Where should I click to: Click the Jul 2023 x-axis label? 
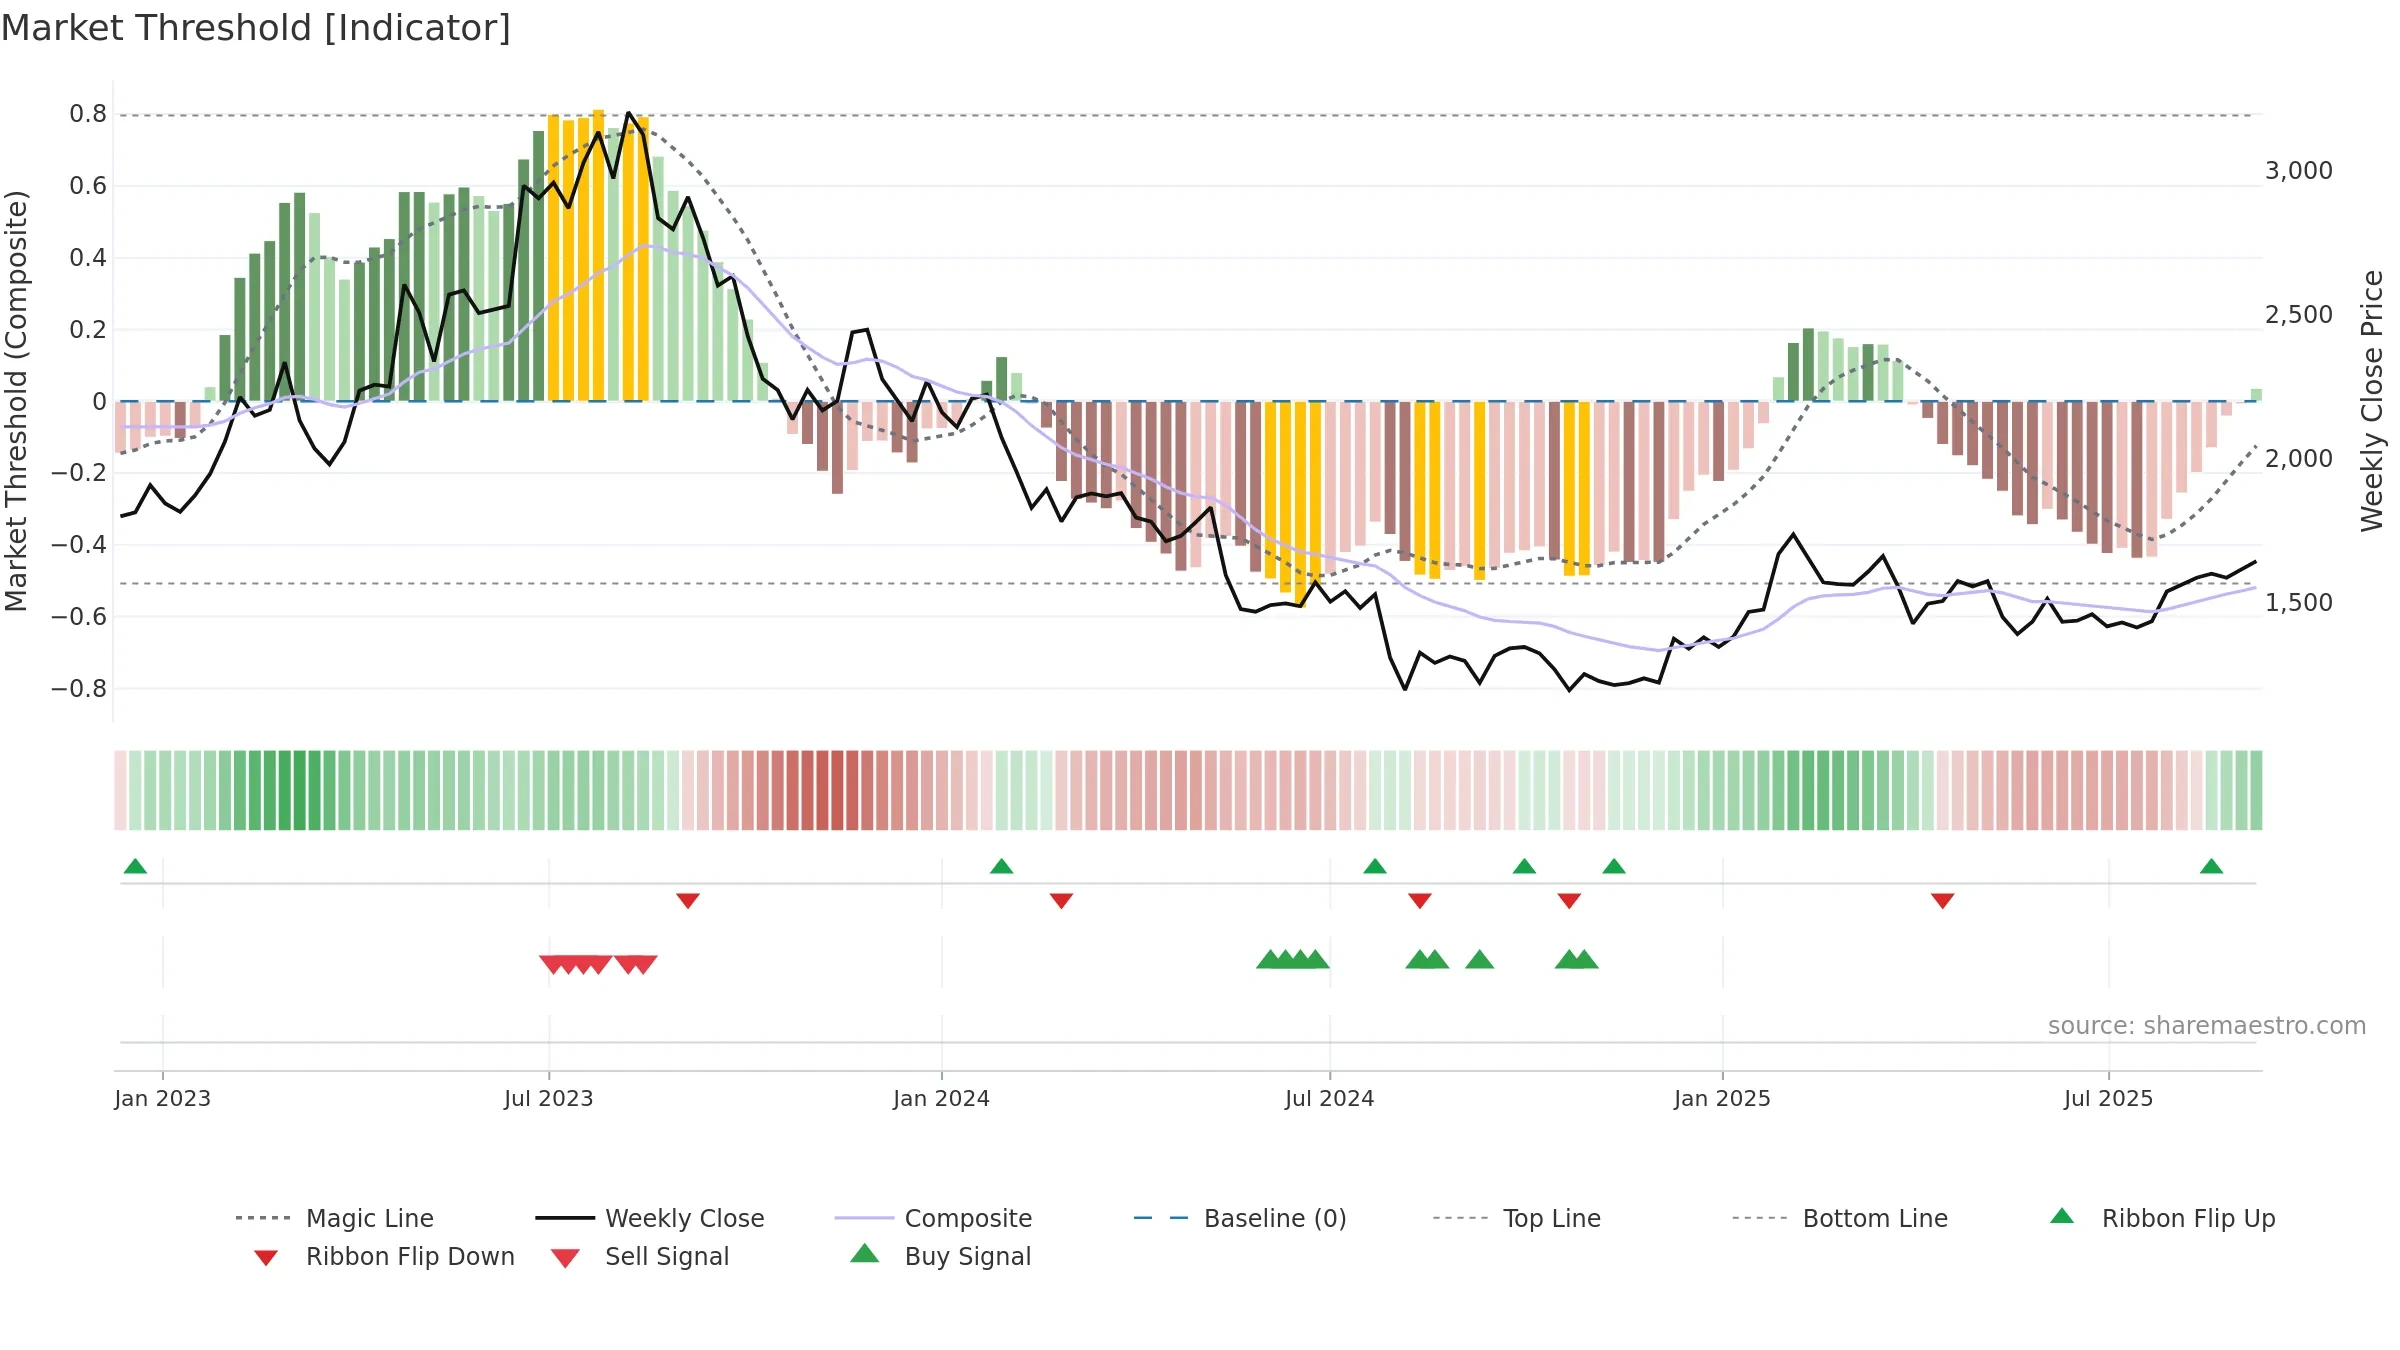point(549,1098)
